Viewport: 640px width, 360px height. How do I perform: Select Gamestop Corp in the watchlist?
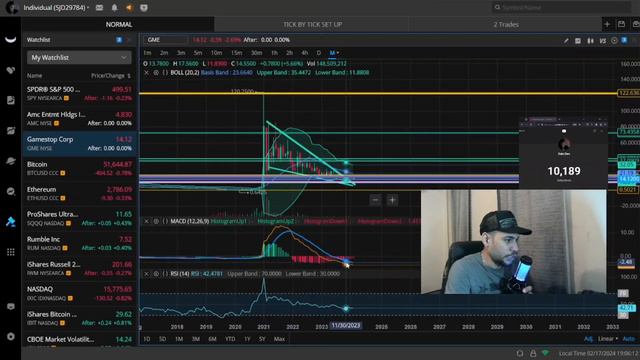(x=79, y=143)
